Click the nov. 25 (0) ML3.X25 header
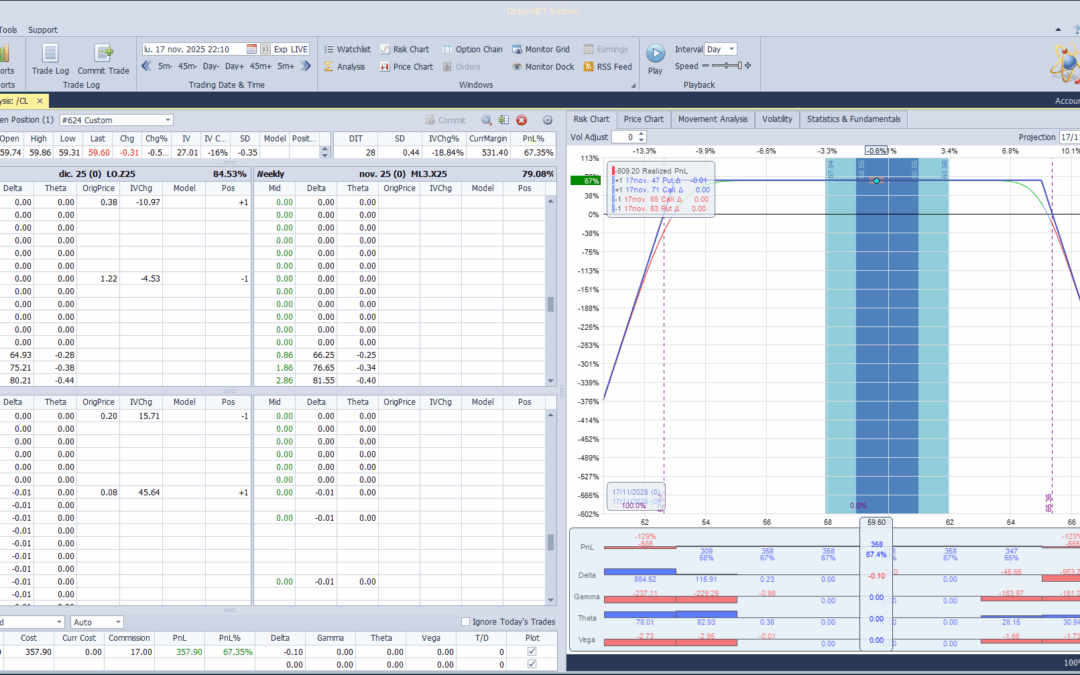The height and width of the screenshot is (675, 1080). (403, 174)
